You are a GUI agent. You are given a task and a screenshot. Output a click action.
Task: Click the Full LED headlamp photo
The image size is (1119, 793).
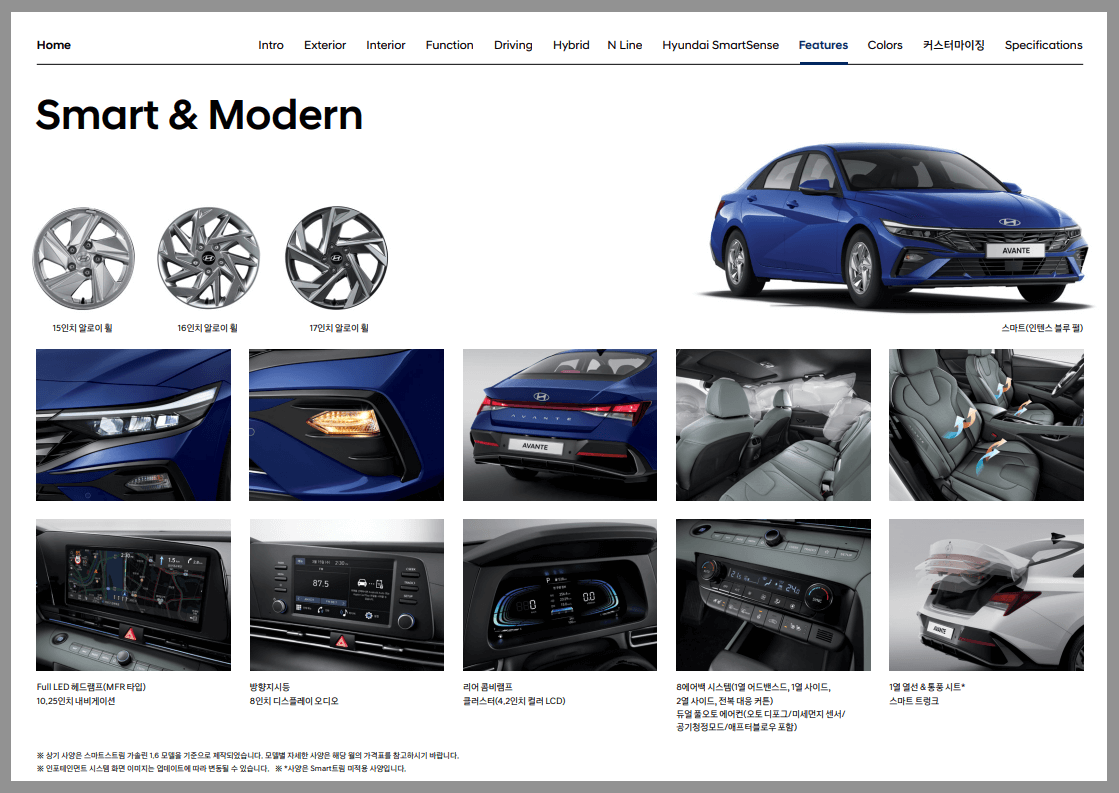(x=133, y=425)
